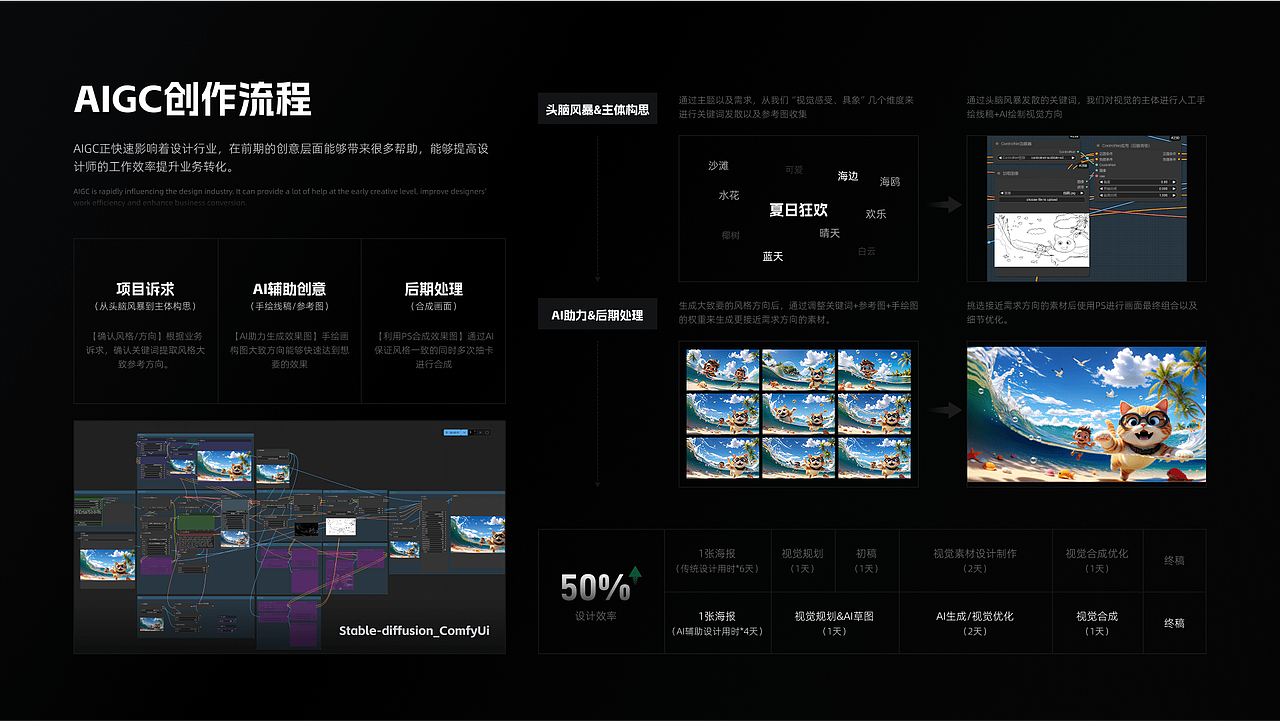
Task: Click the 视觉合成优化 (1天) cell
Action: (x=1097, y=561)
